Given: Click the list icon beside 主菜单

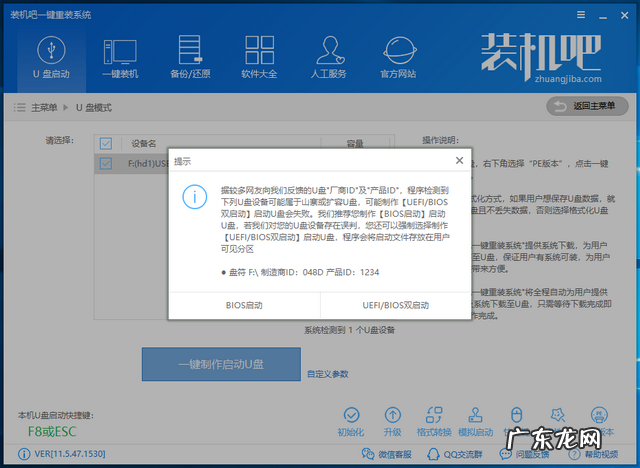Looking at the screenshot, I should pos(19,107).
